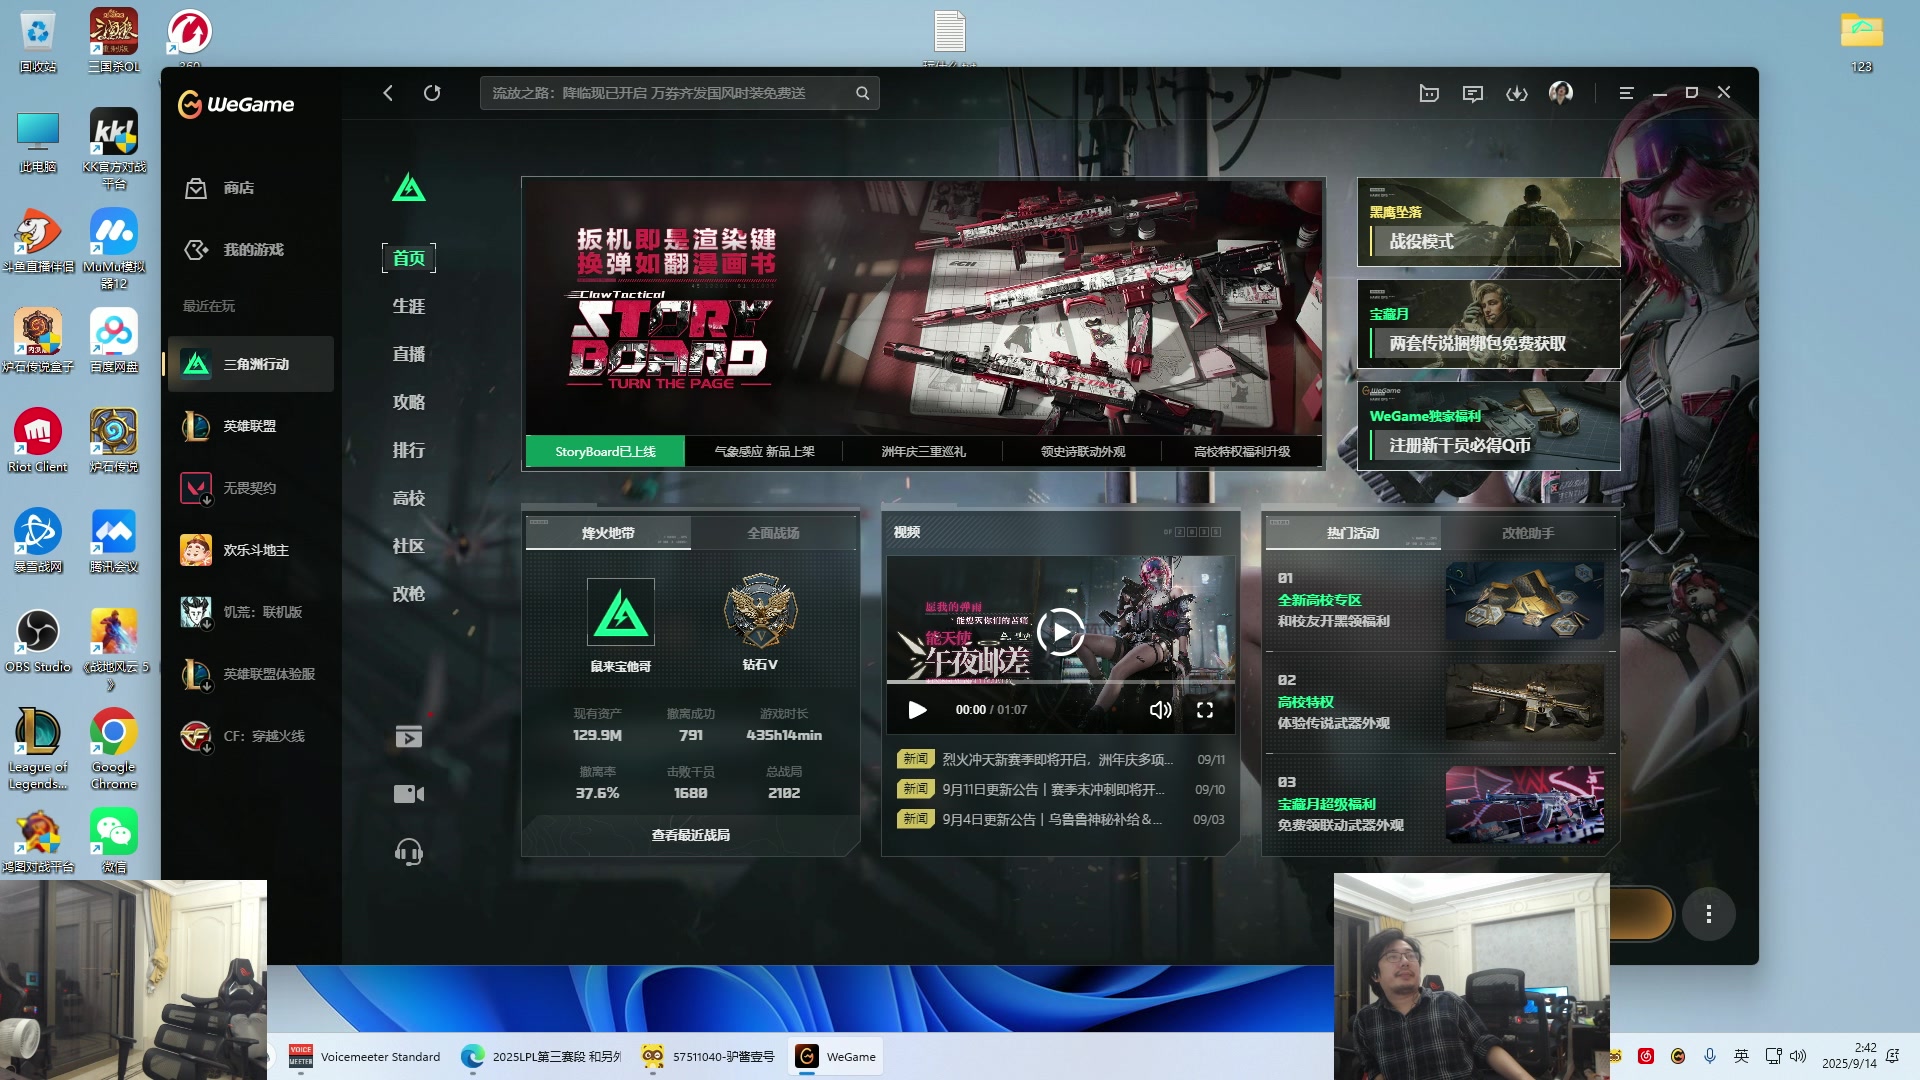Open the hamburger menu icon
The width and height of the screenshot is (1920, 1080).
(1626, 93)
